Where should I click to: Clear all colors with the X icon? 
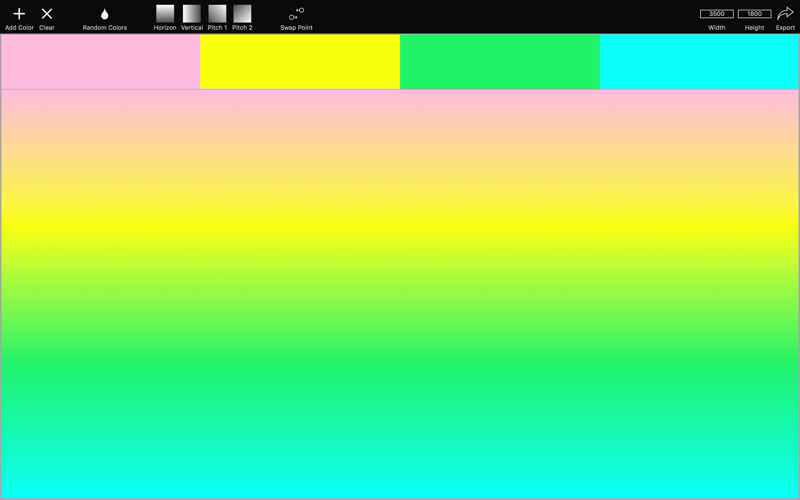click(x=47, y=14)
